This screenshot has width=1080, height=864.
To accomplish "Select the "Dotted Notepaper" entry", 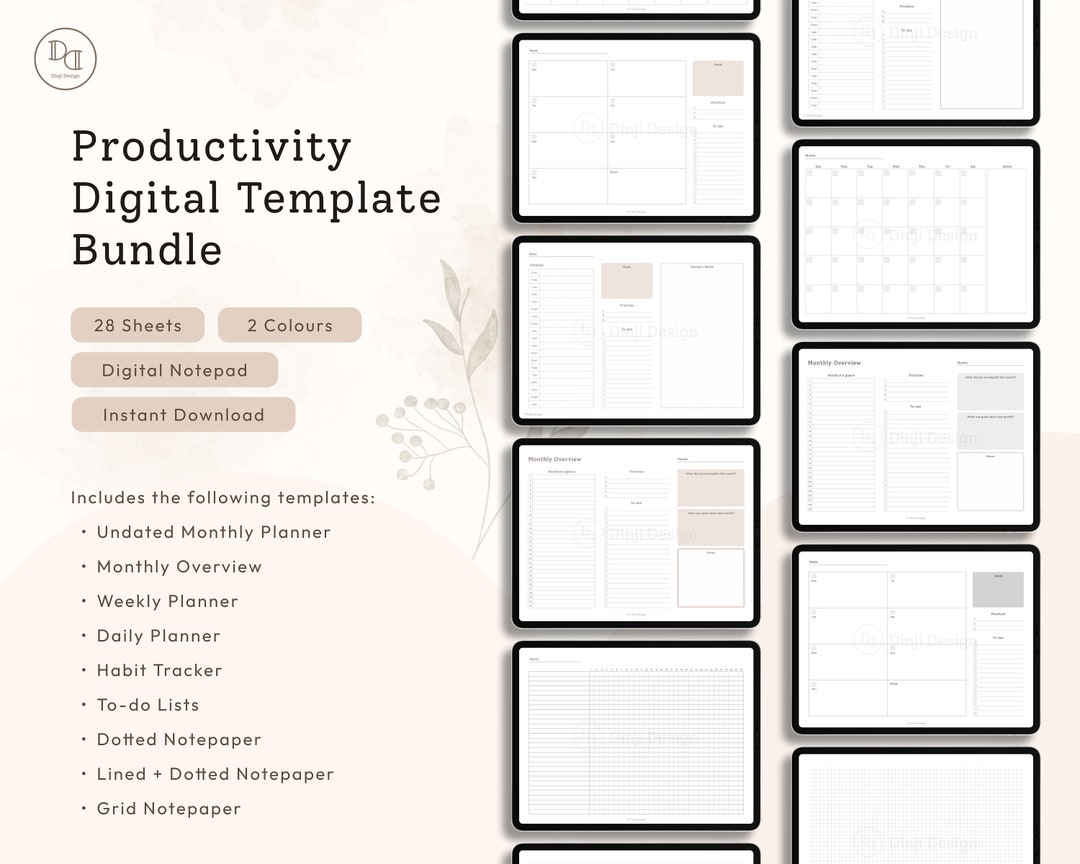I will click(178, 739).
